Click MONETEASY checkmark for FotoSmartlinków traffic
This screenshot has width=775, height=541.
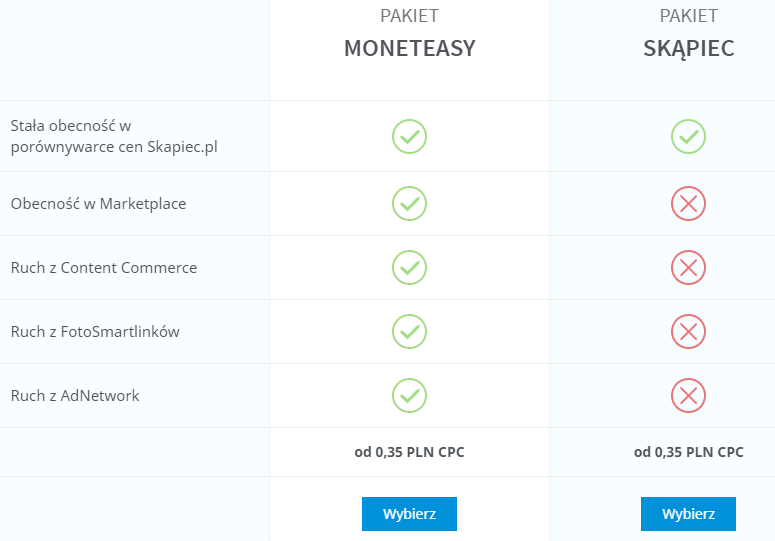pos(409,332)
